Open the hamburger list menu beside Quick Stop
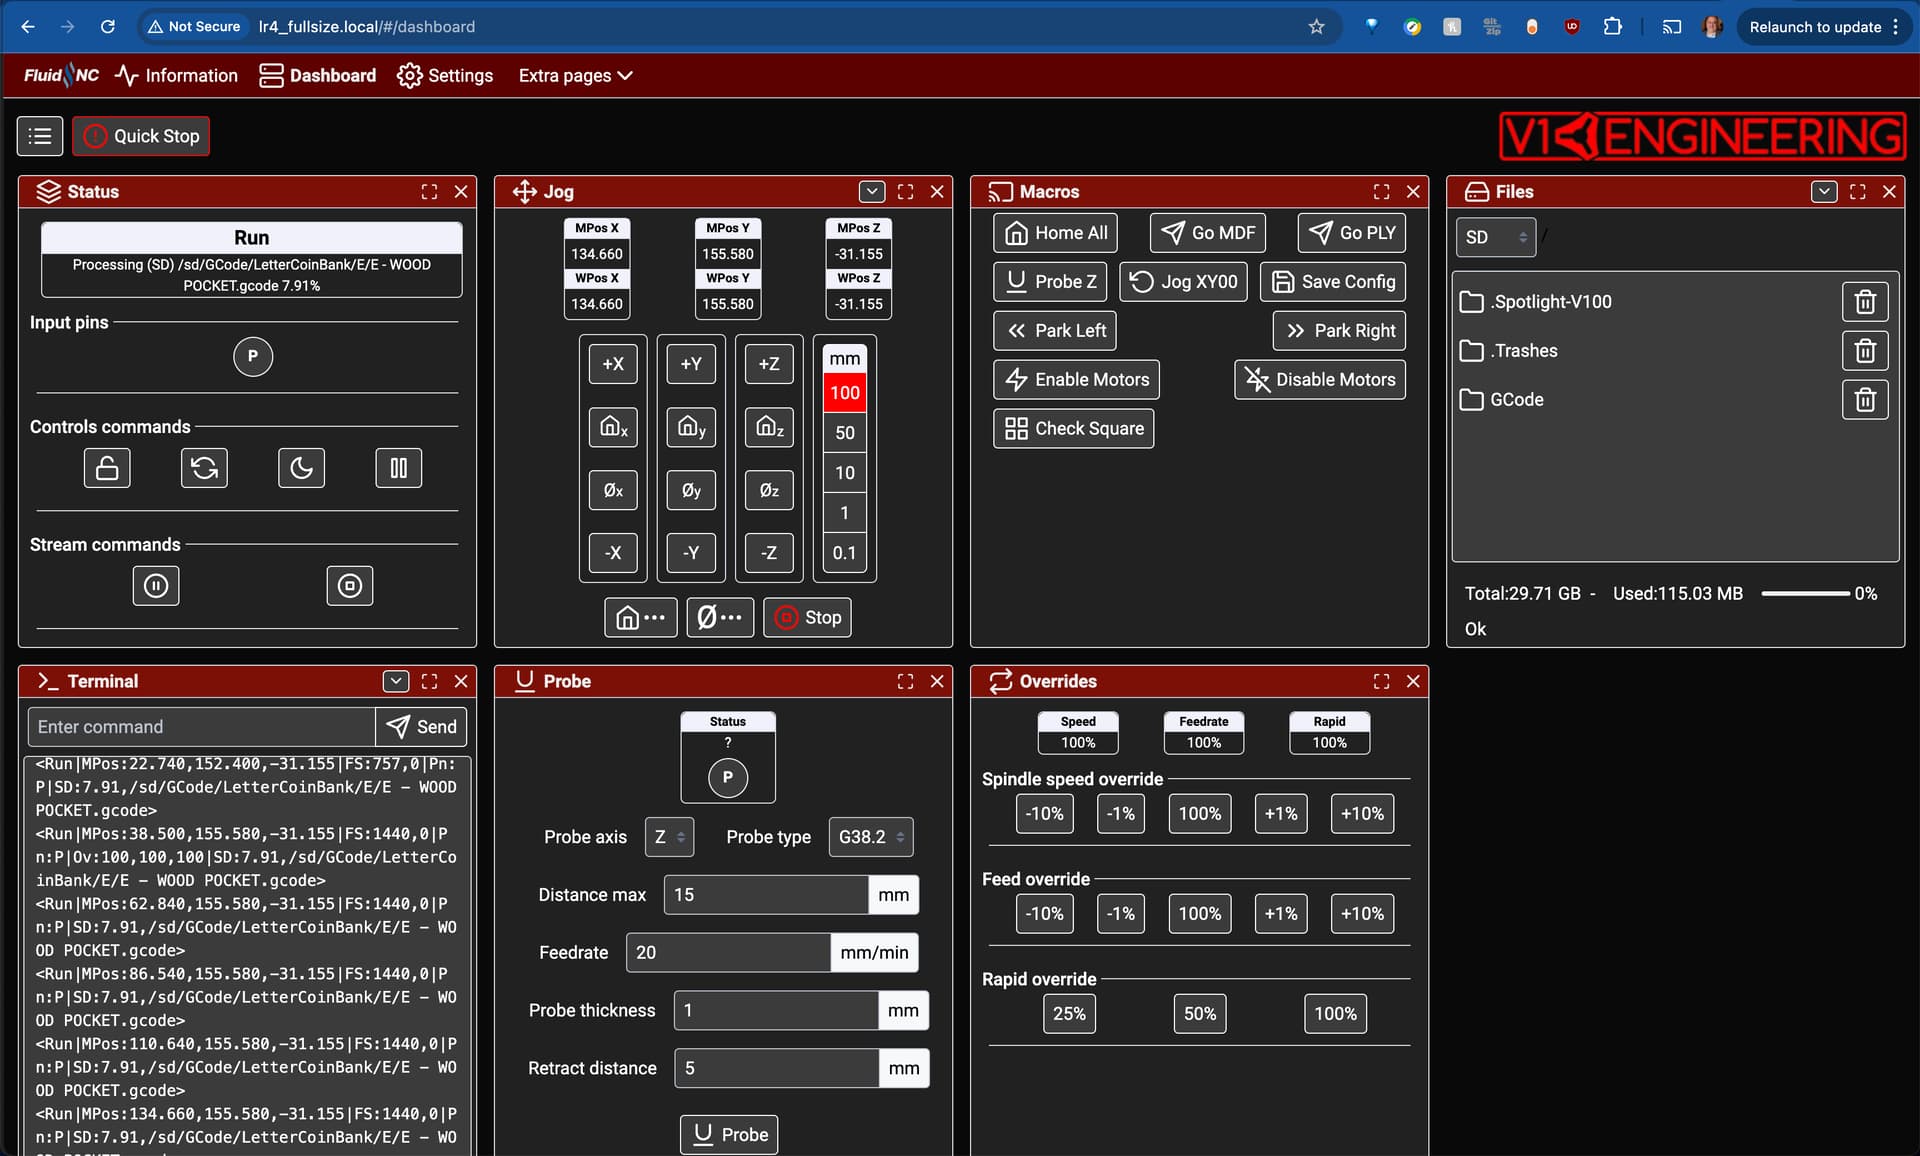The image size is (1920, 1156). [x=40, y=136]
